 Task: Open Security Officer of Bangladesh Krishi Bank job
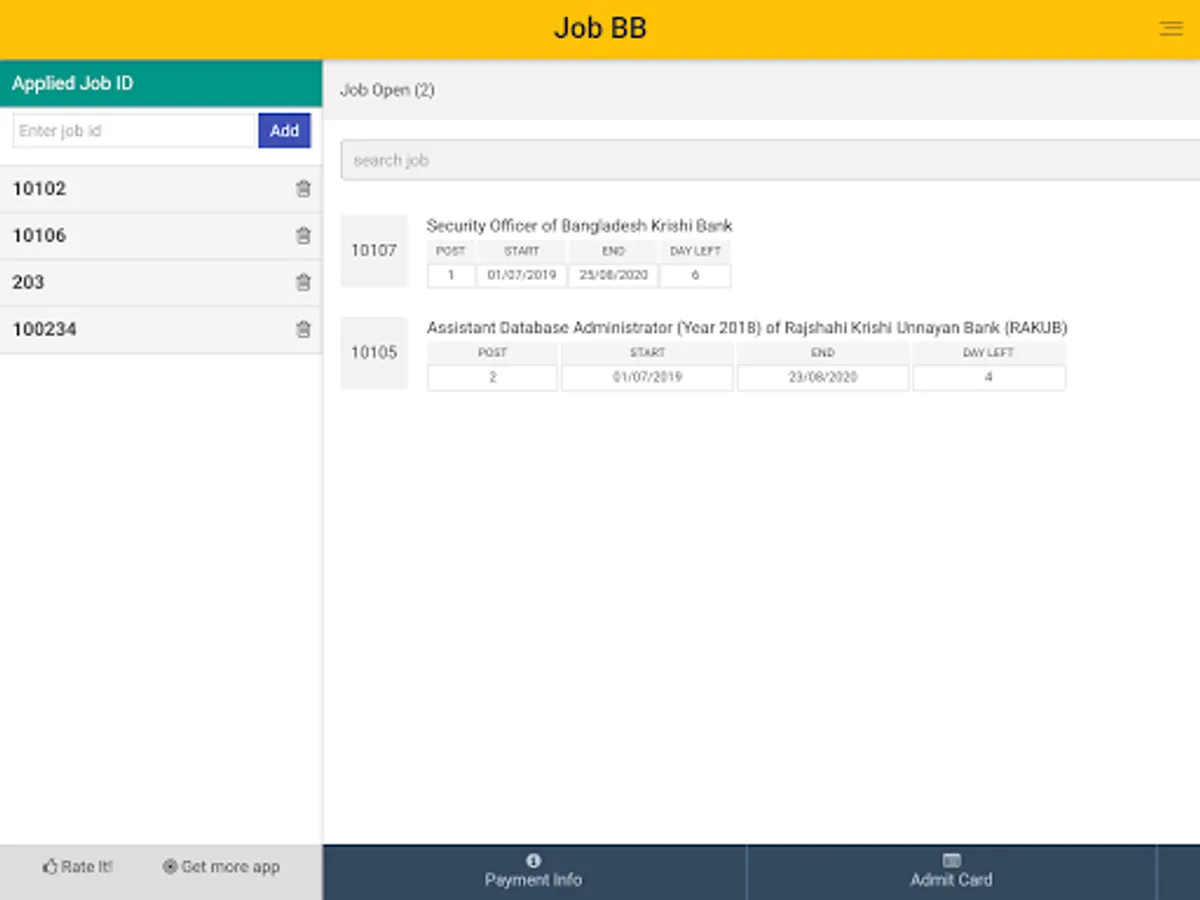coord(580,226)
